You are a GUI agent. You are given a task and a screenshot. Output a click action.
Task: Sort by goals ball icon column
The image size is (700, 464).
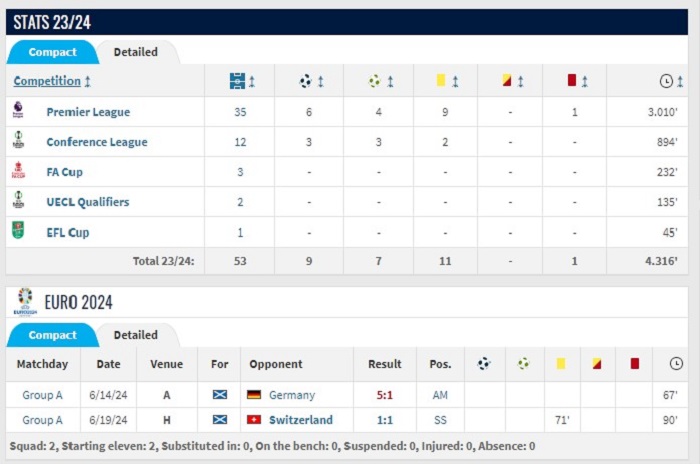(305, 81)
